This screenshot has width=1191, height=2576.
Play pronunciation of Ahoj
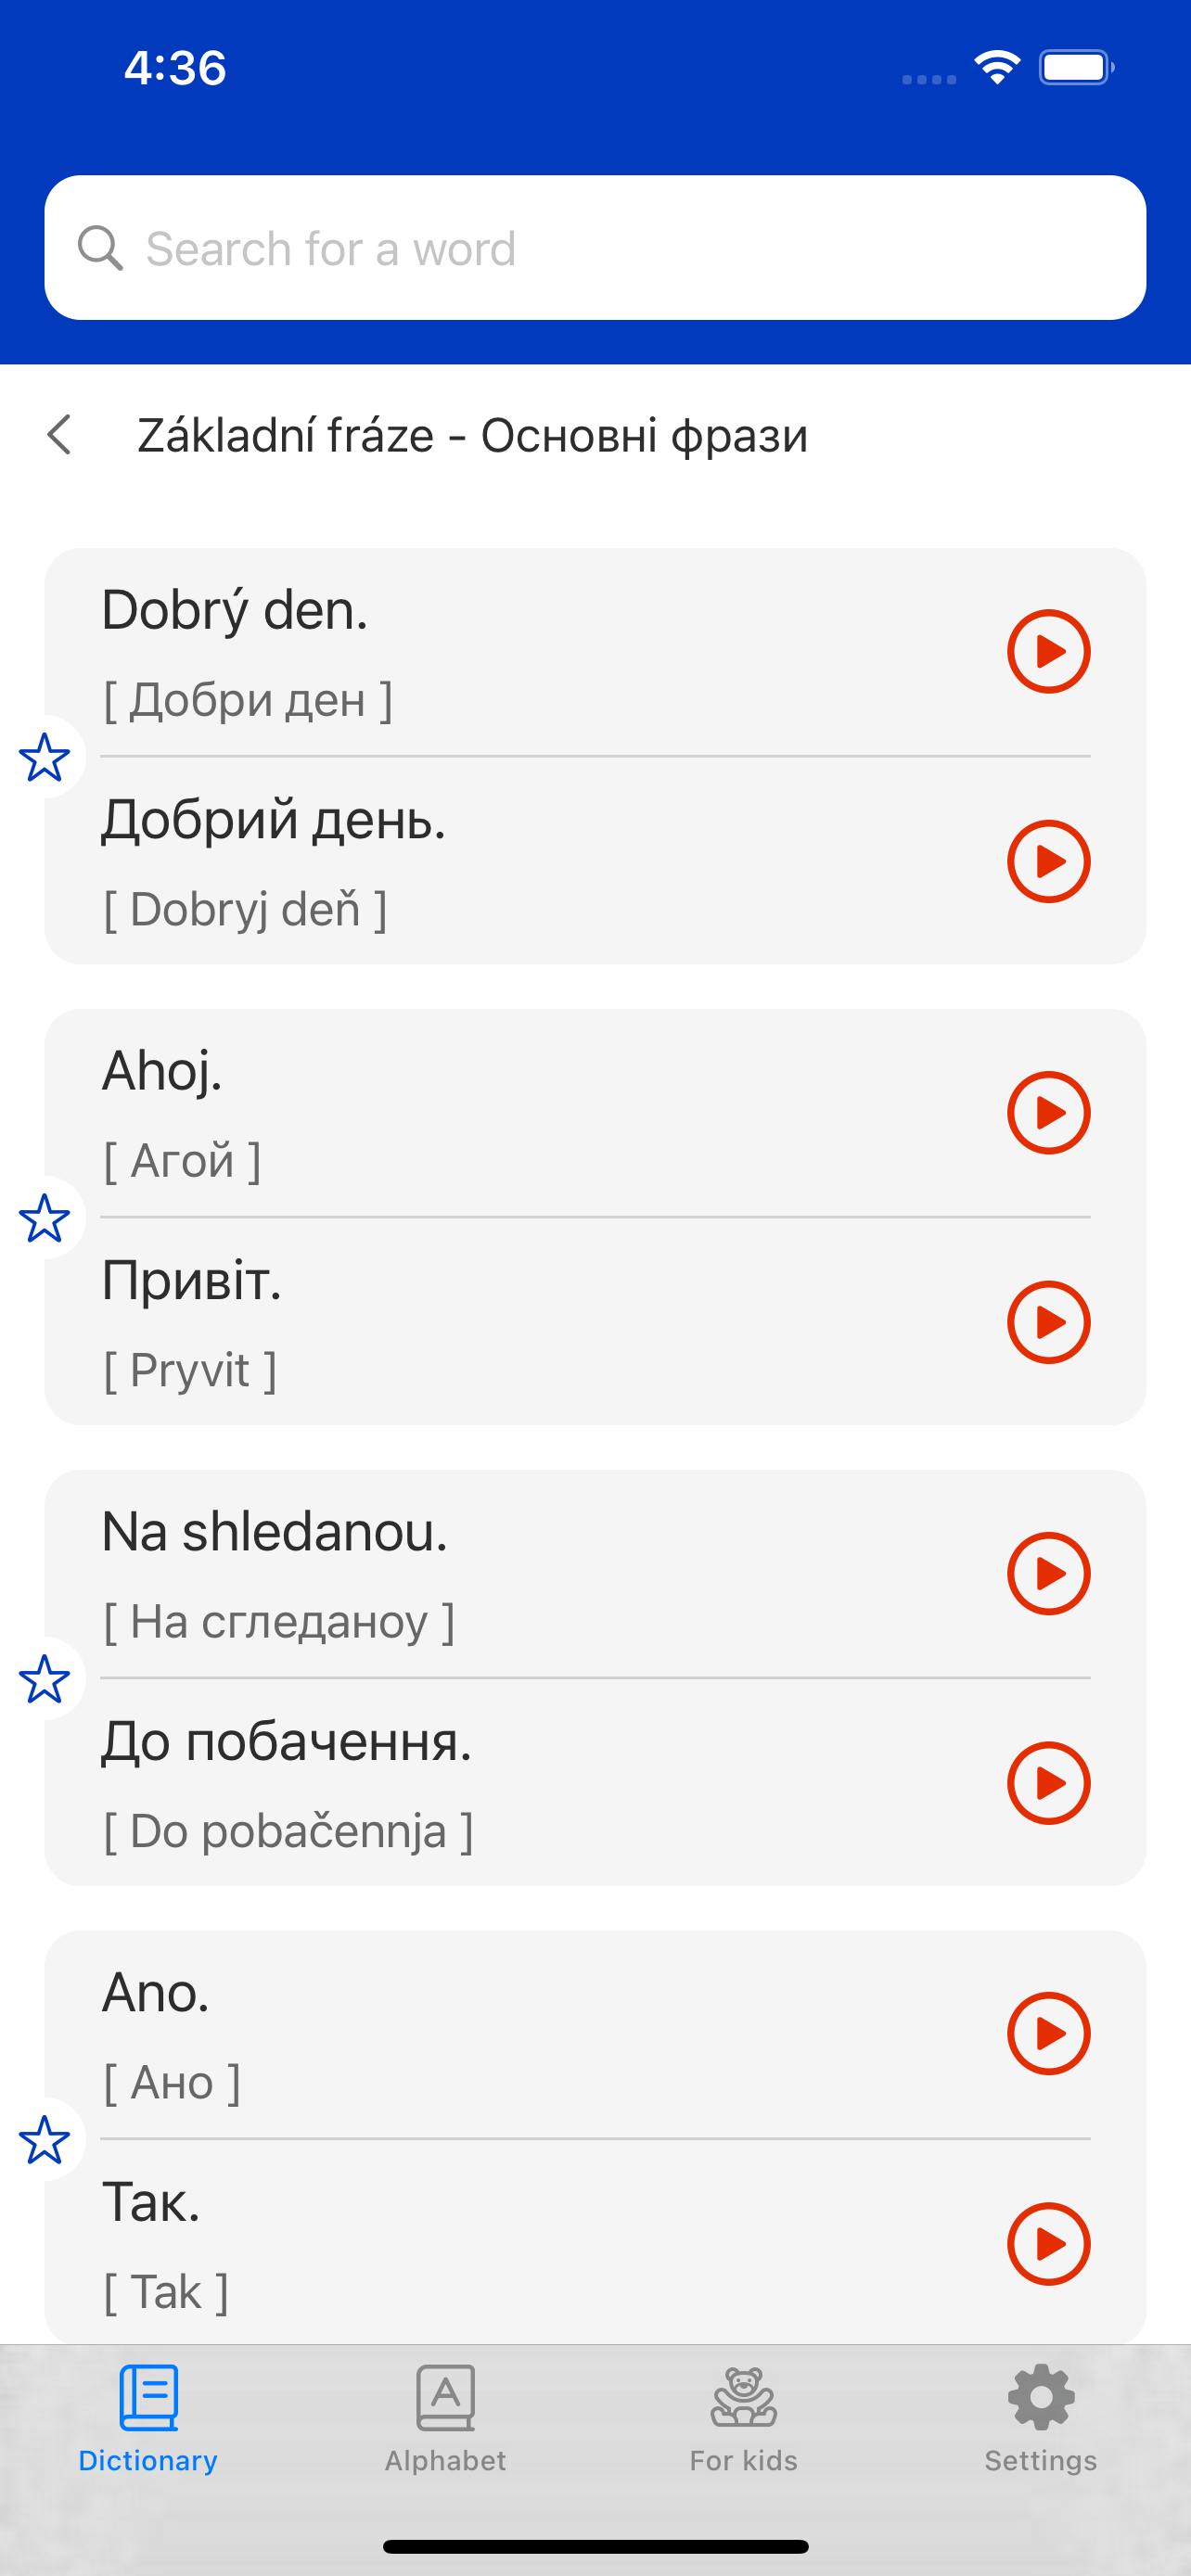pos(1048,1112)
